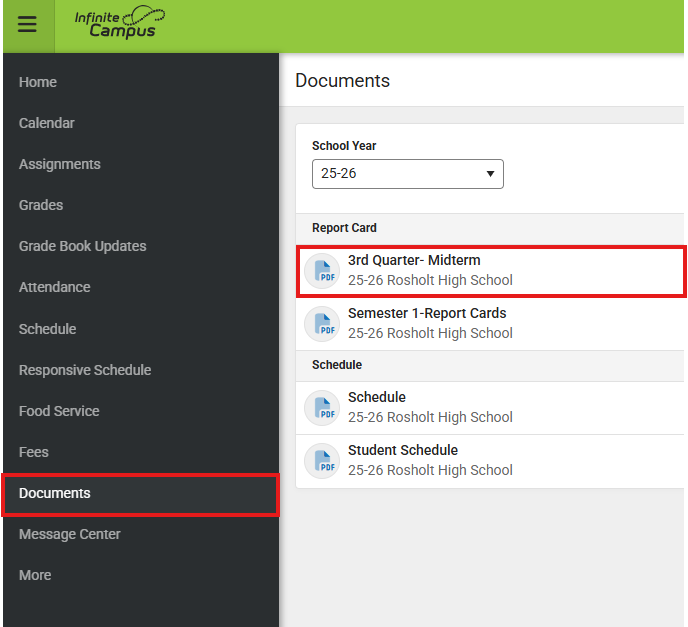Viewport: 688px width, 627px height.
Task: Click PDF icon beside Student Schedule
Action: point(322,460)
